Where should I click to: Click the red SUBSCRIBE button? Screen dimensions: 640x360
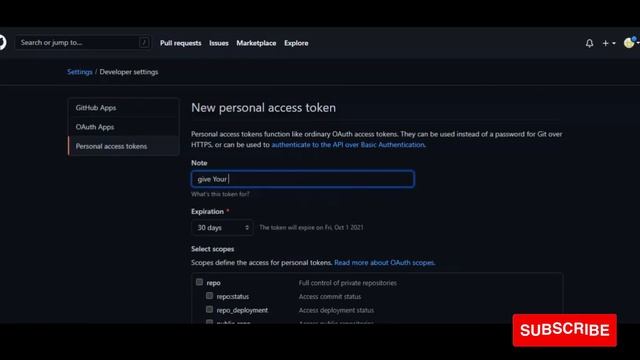(x=564, y=330)
